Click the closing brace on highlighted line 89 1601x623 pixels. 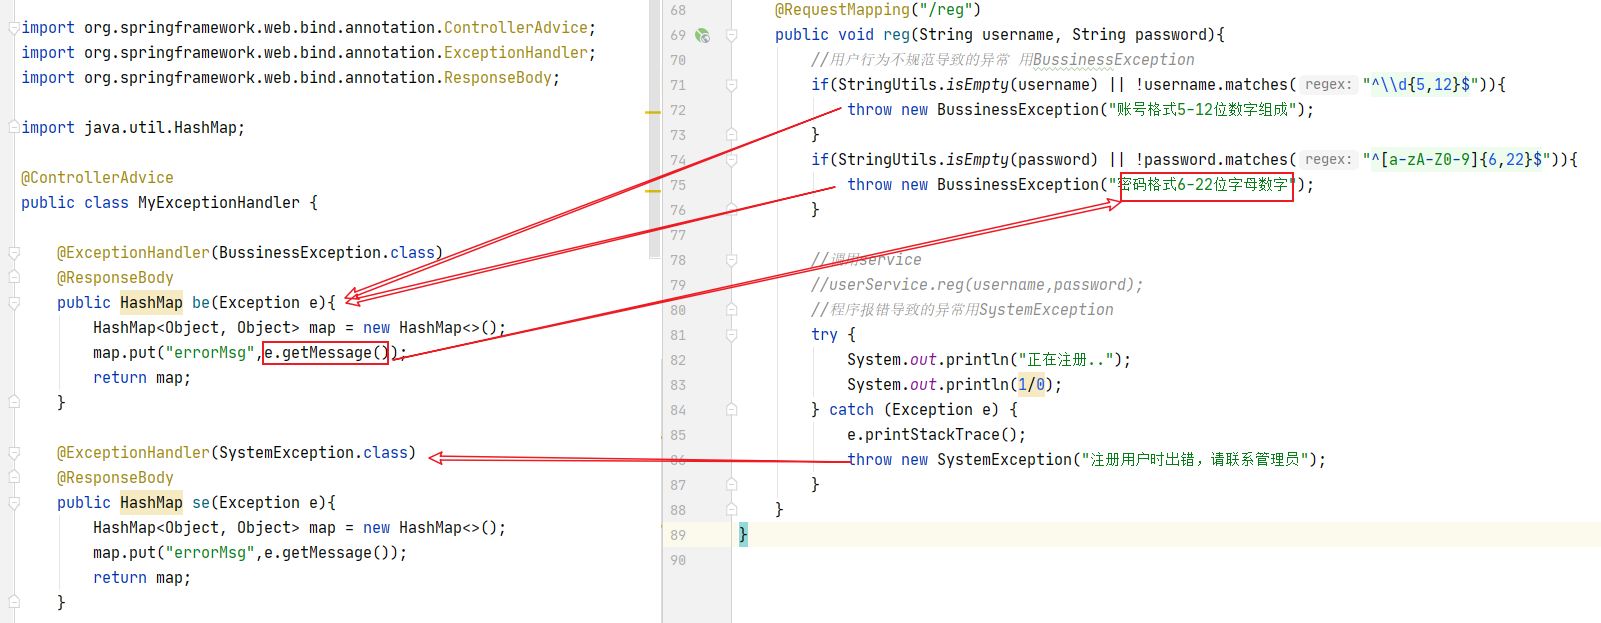(x=743, y=535)
